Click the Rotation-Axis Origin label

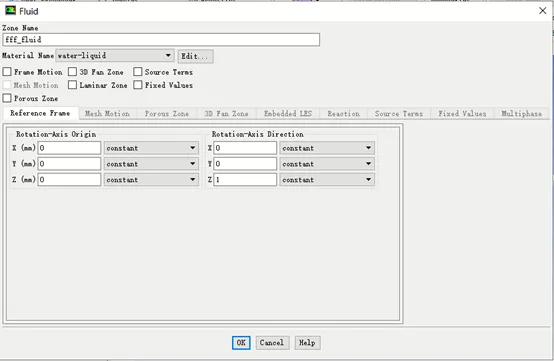click(56, 134)
